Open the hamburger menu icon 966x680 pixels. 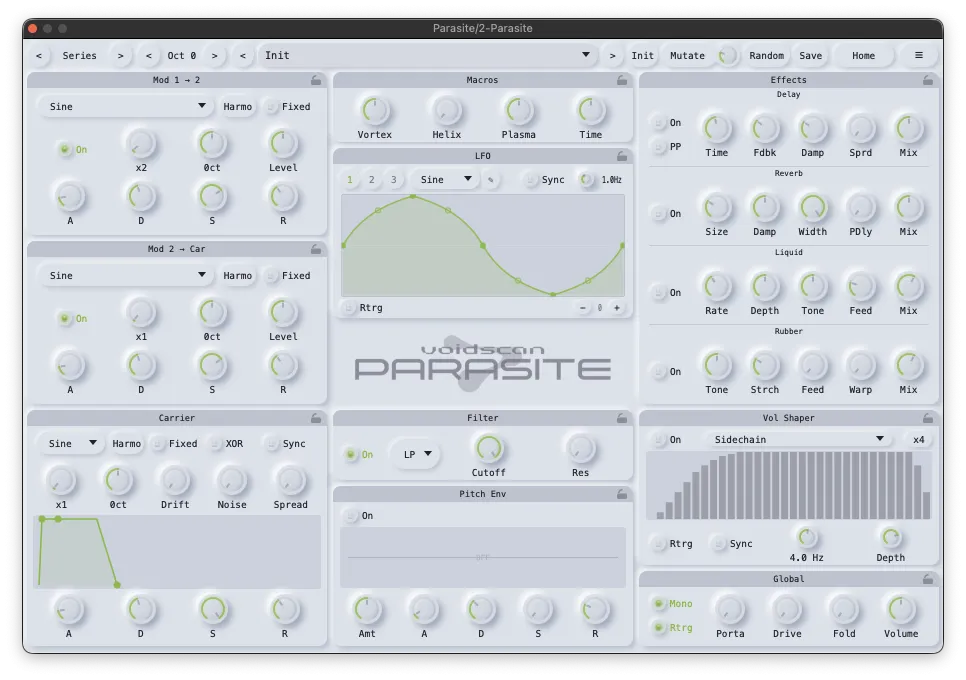[x=919, y=55]
